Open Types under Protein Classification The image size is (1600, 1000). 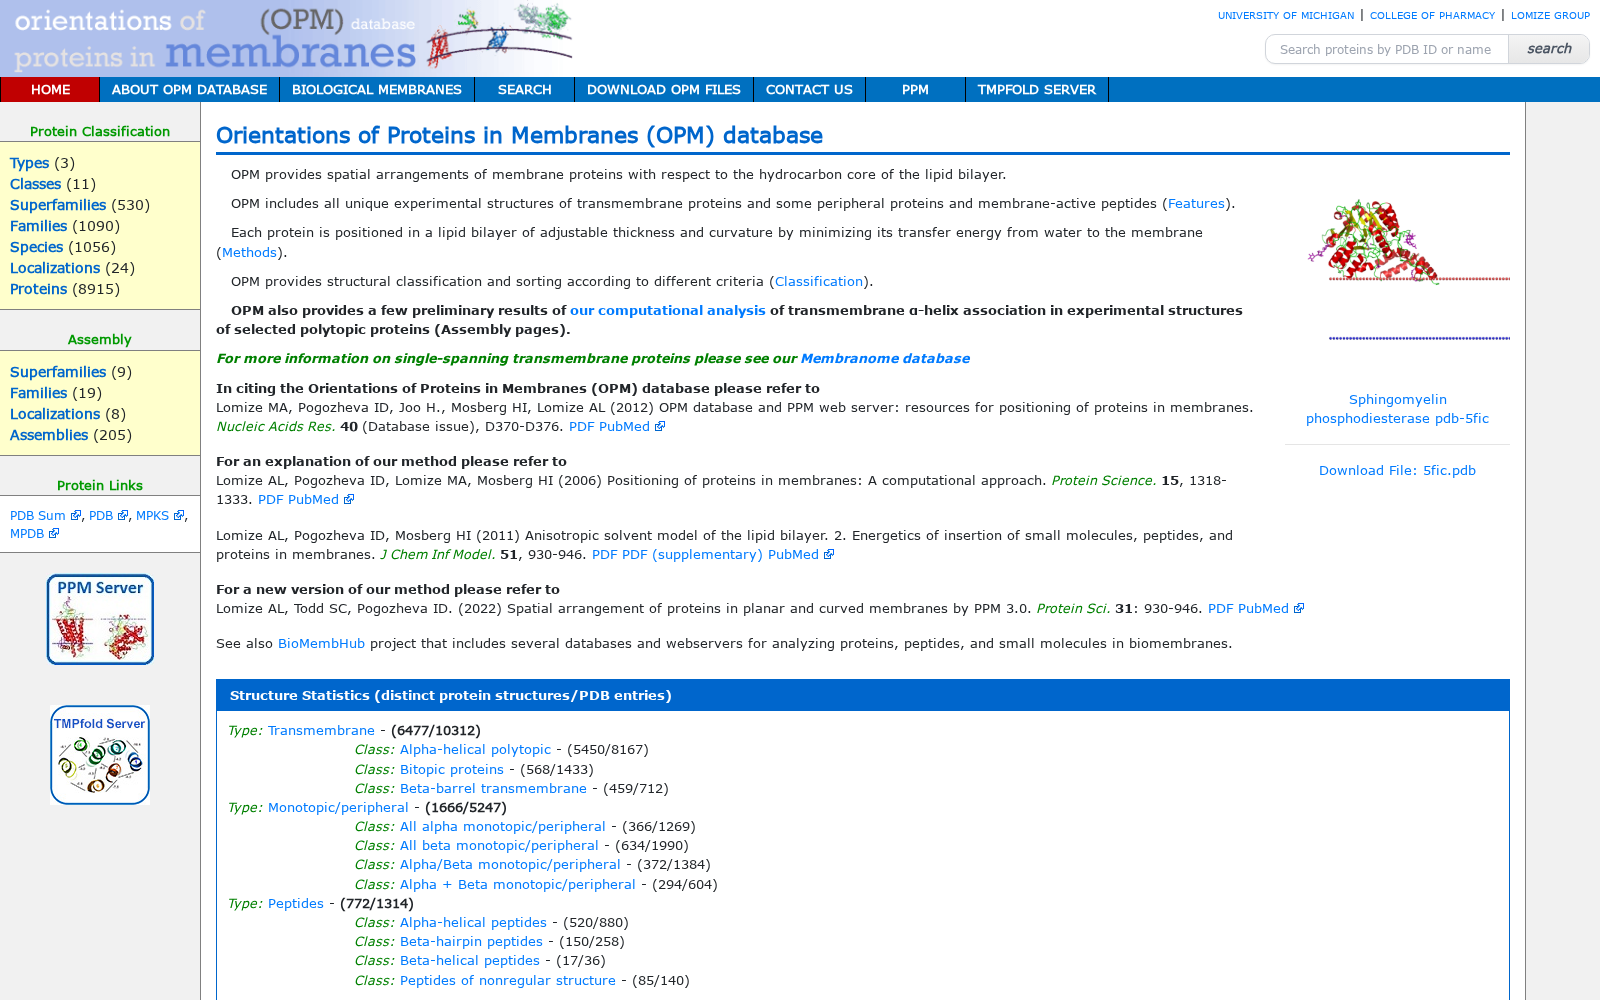[x=29, y=163]
